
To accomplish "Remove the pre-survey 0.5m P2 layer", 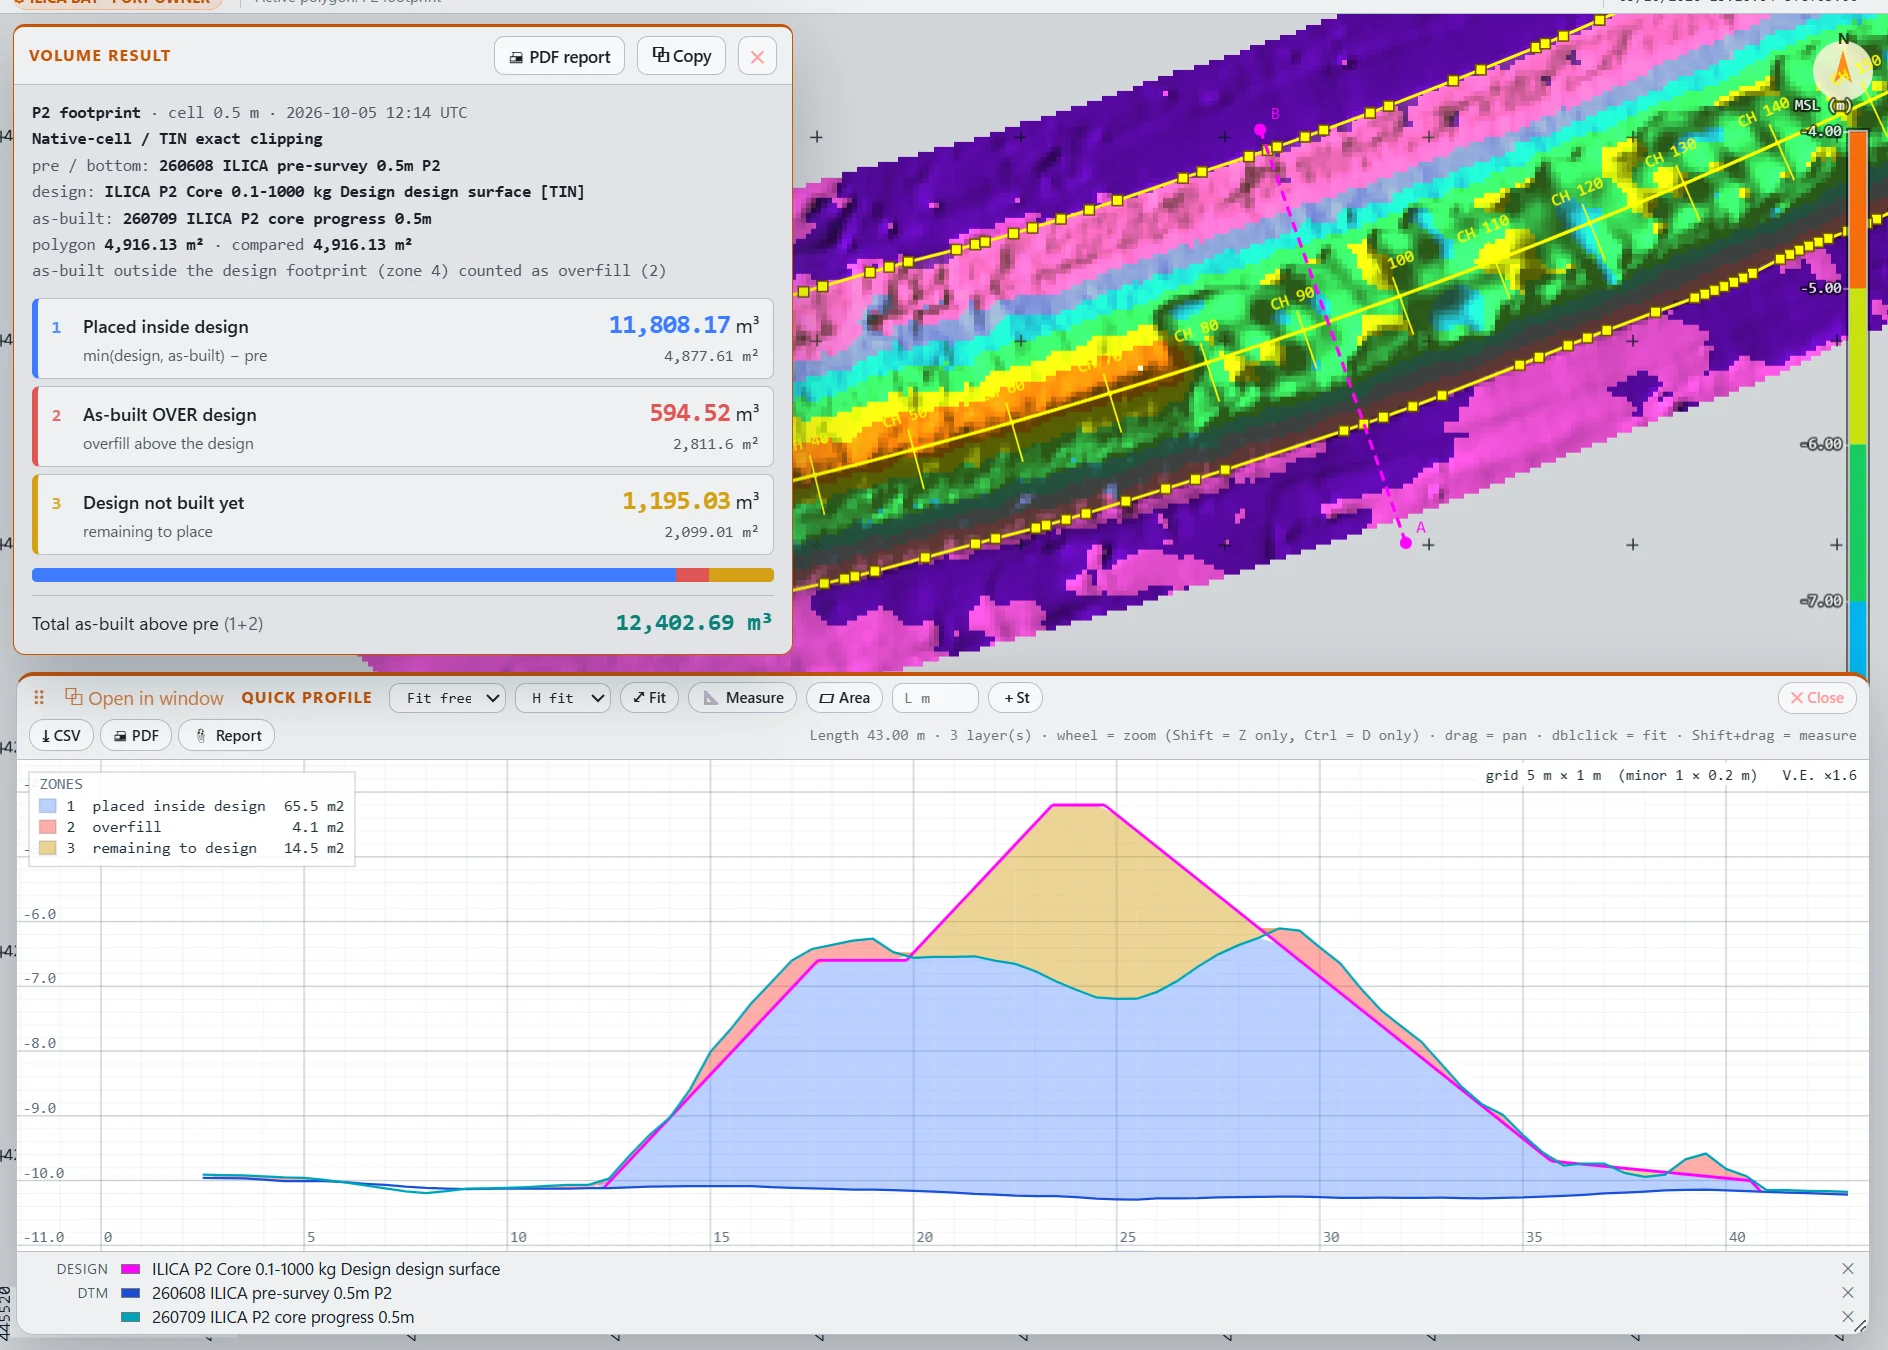I will coord(1848,1293).
